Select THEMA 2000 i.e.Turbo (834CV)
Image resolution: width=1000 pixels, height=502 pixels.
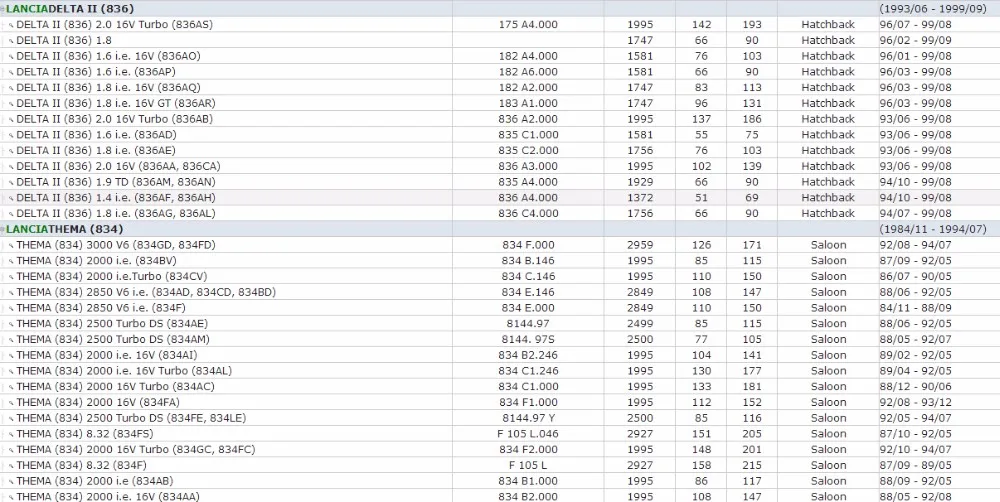click(x=112, y=276)
